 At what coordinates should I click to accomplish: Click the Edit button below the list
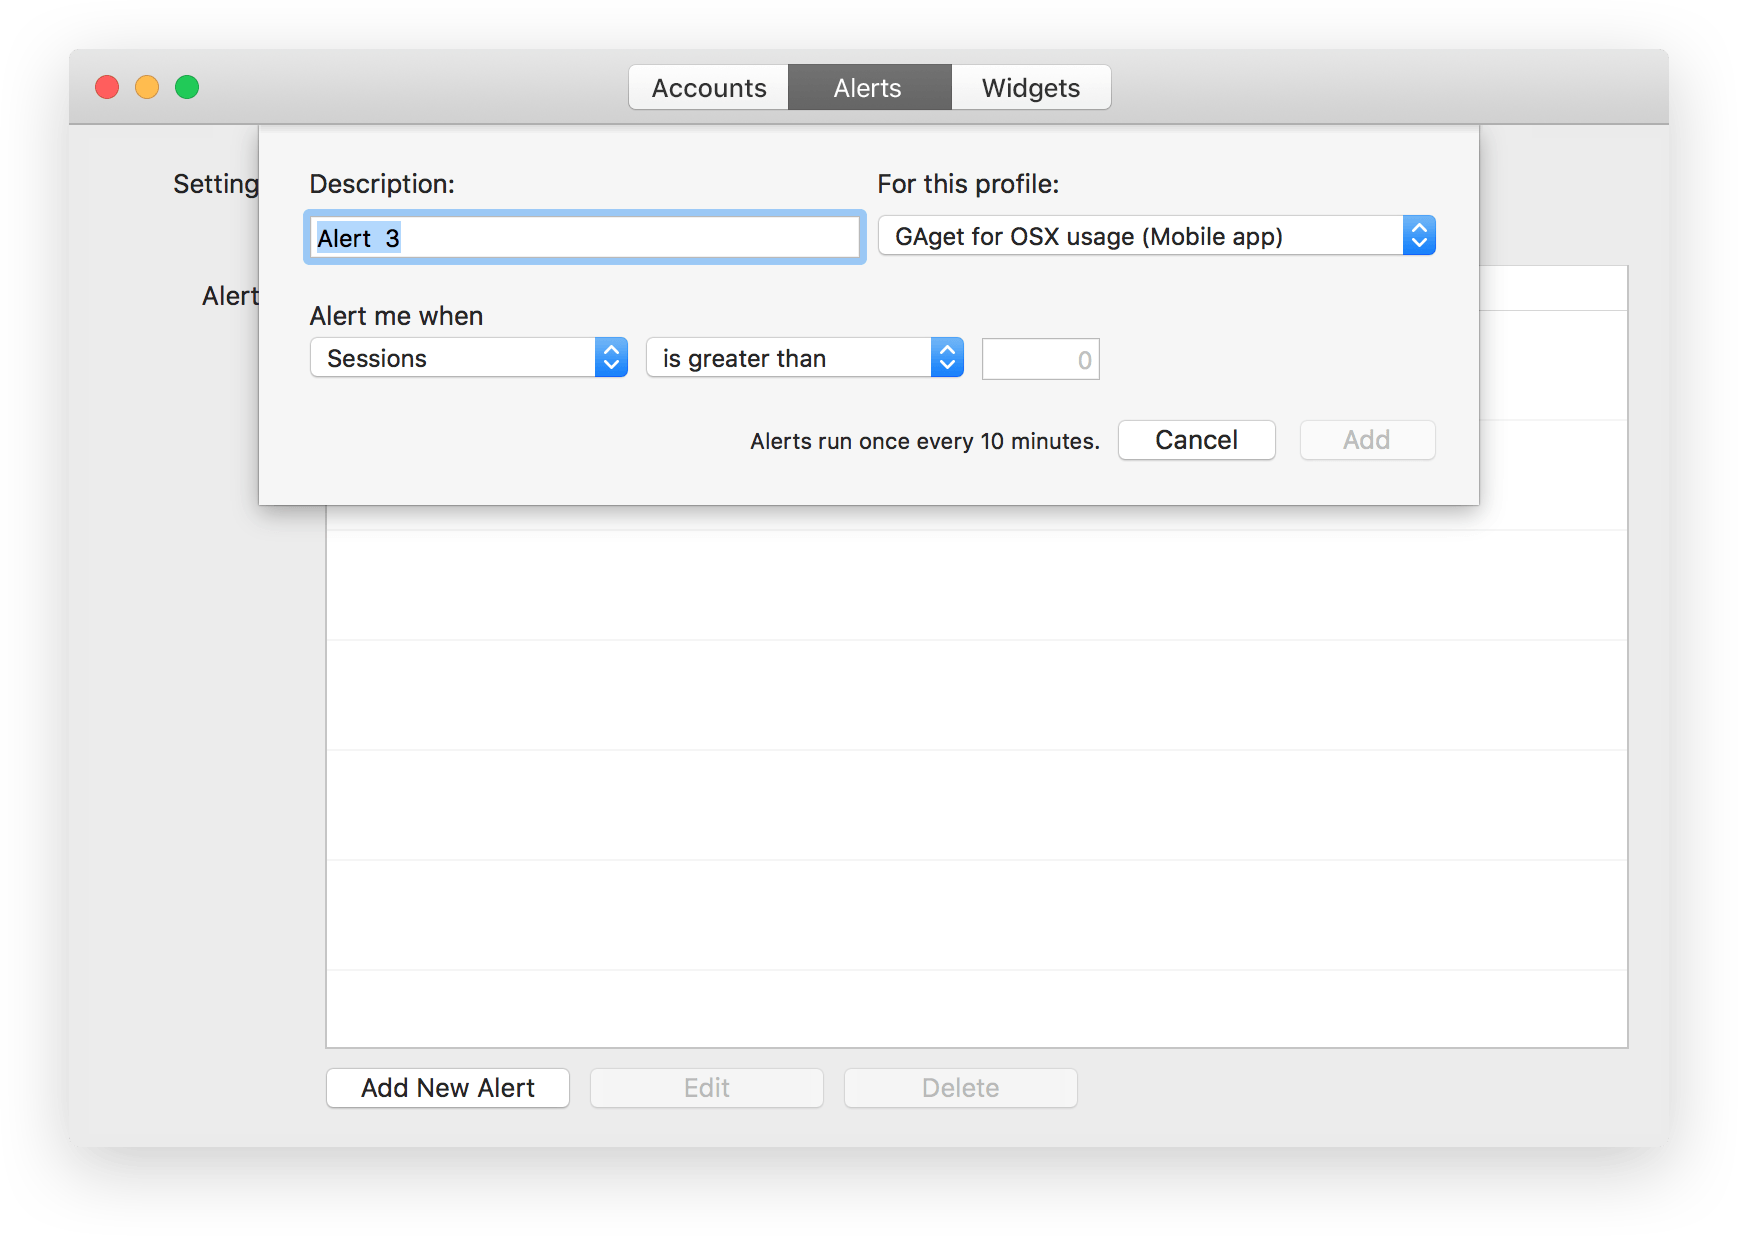click(x=706, y=1088)
